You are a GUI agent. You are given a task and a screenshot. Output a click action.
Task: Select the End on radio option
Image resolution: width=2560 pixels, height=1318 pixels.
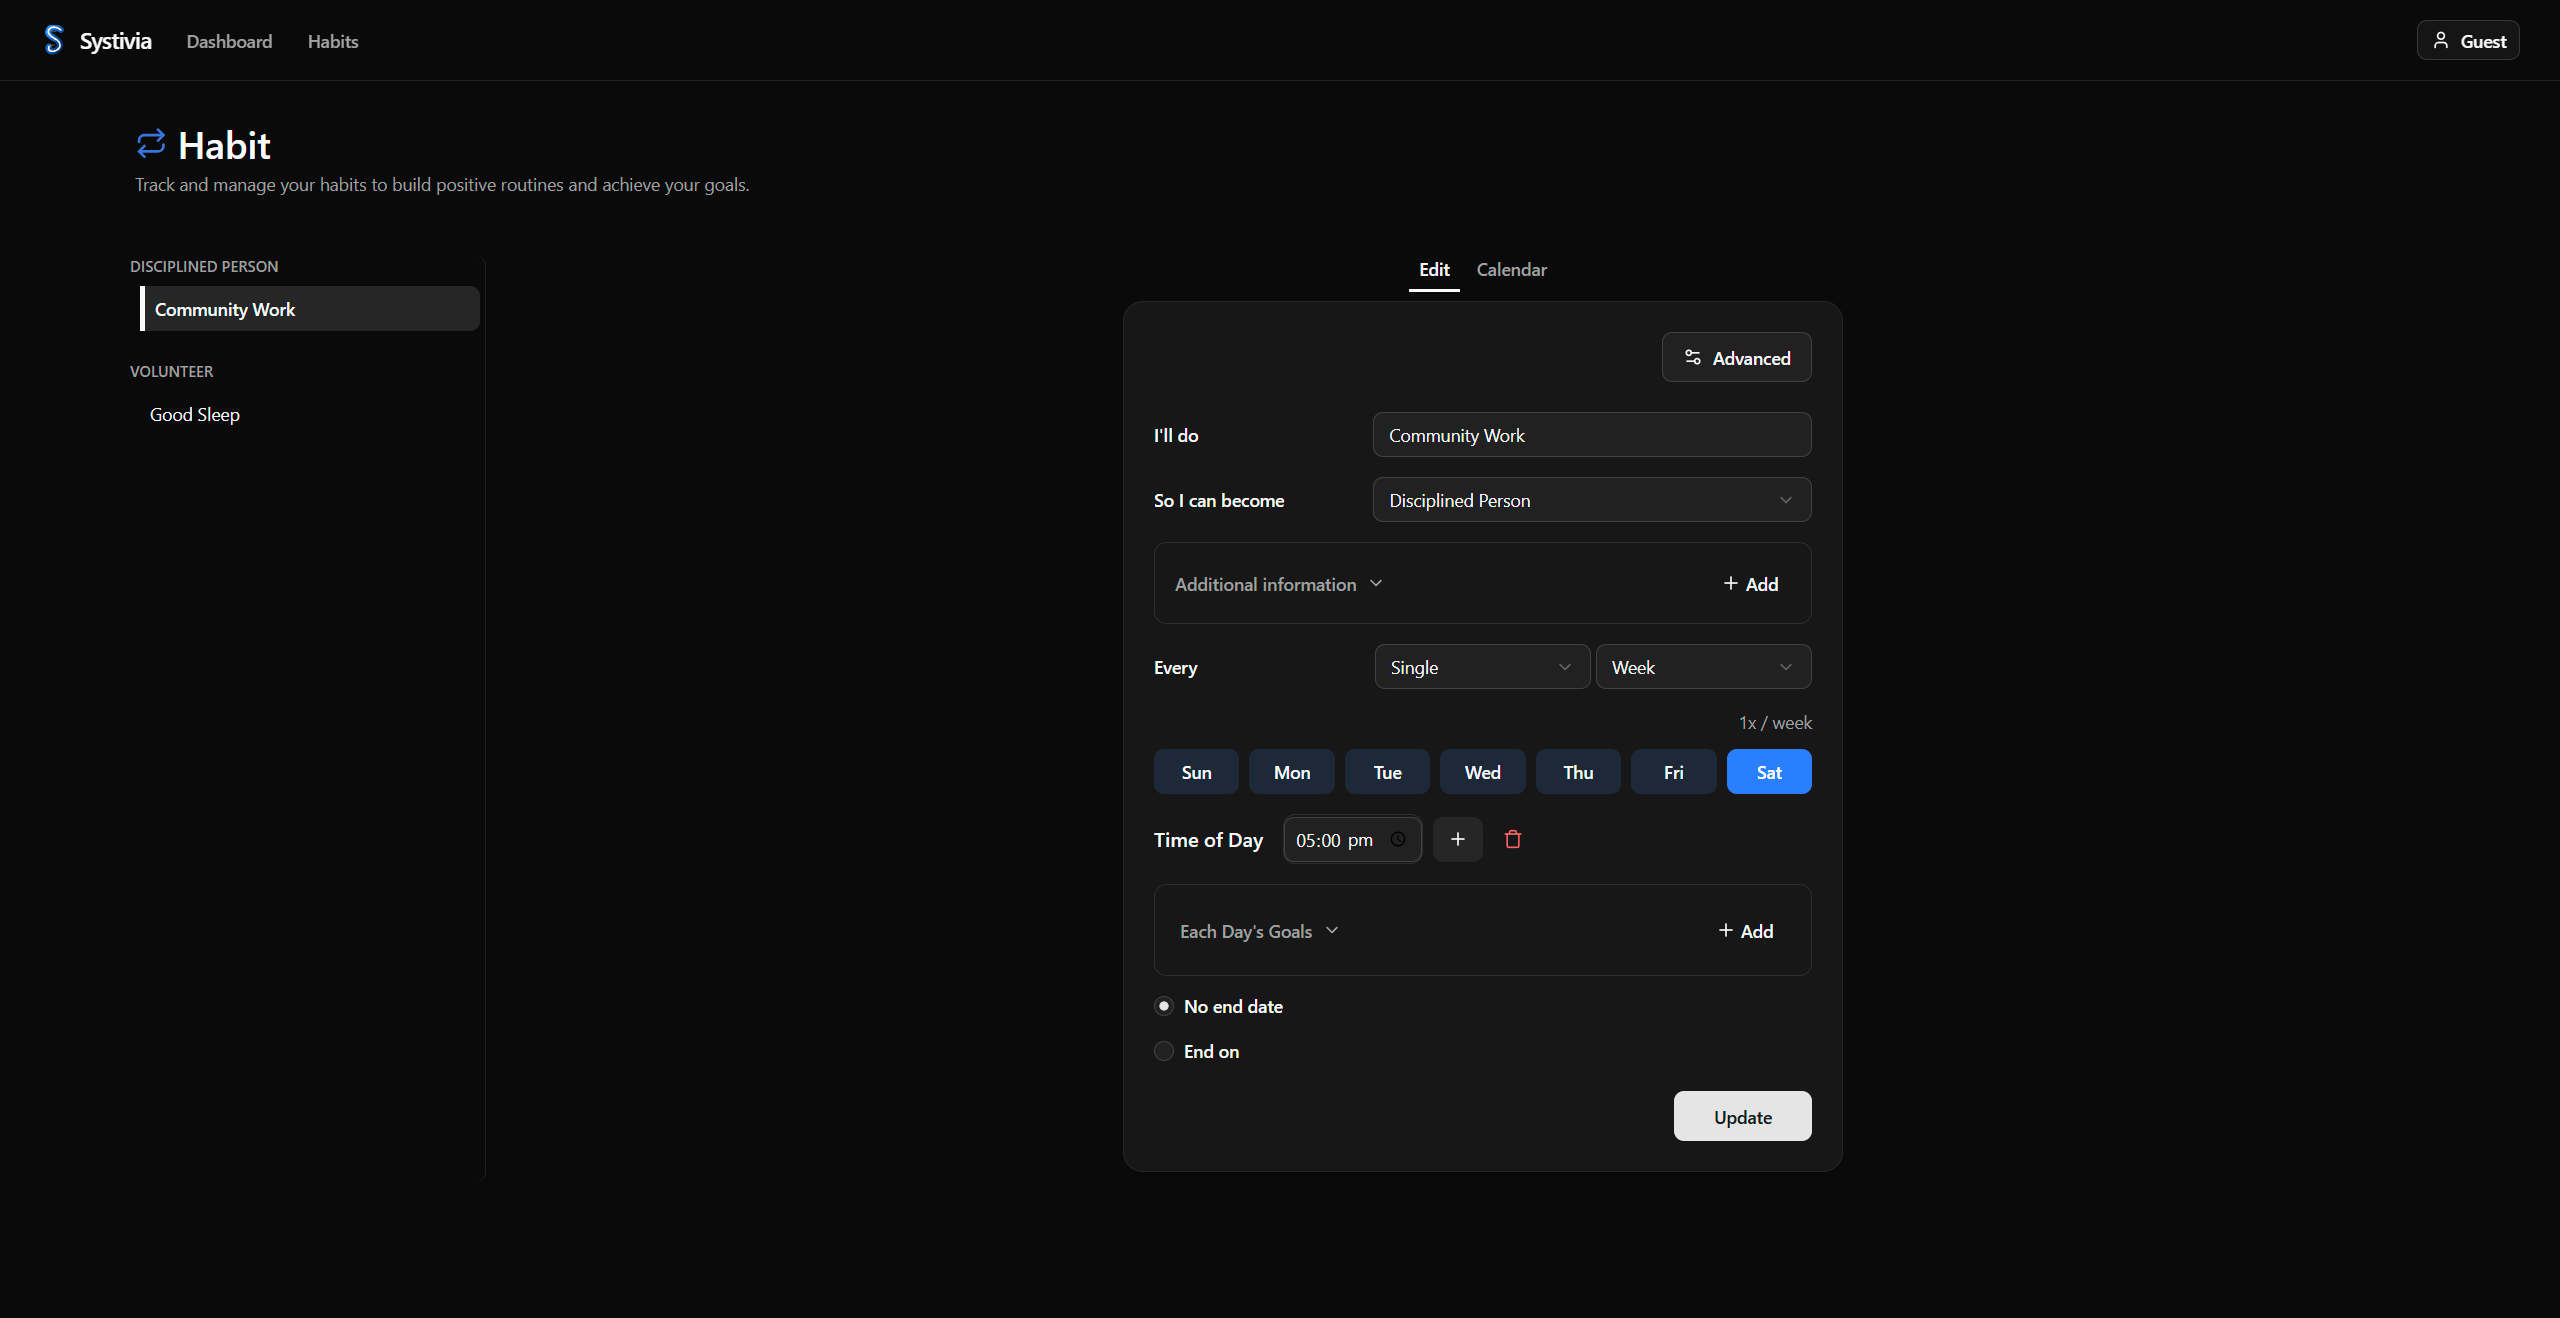click(x=1164, y=1051)
